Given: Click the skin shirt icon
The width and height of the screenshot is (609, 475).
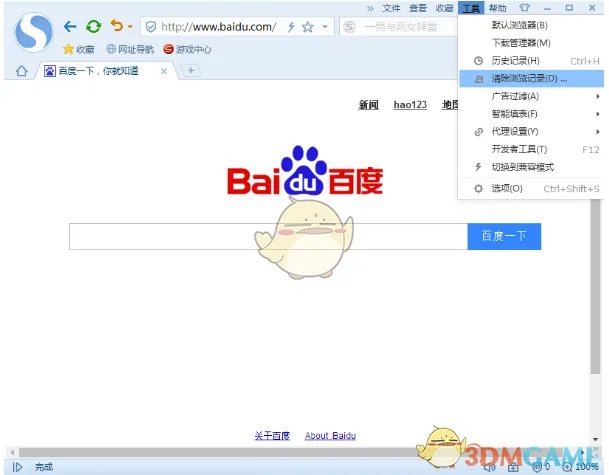Looking at the screenshot, I should pyautogui.click(x=524, y=8).
